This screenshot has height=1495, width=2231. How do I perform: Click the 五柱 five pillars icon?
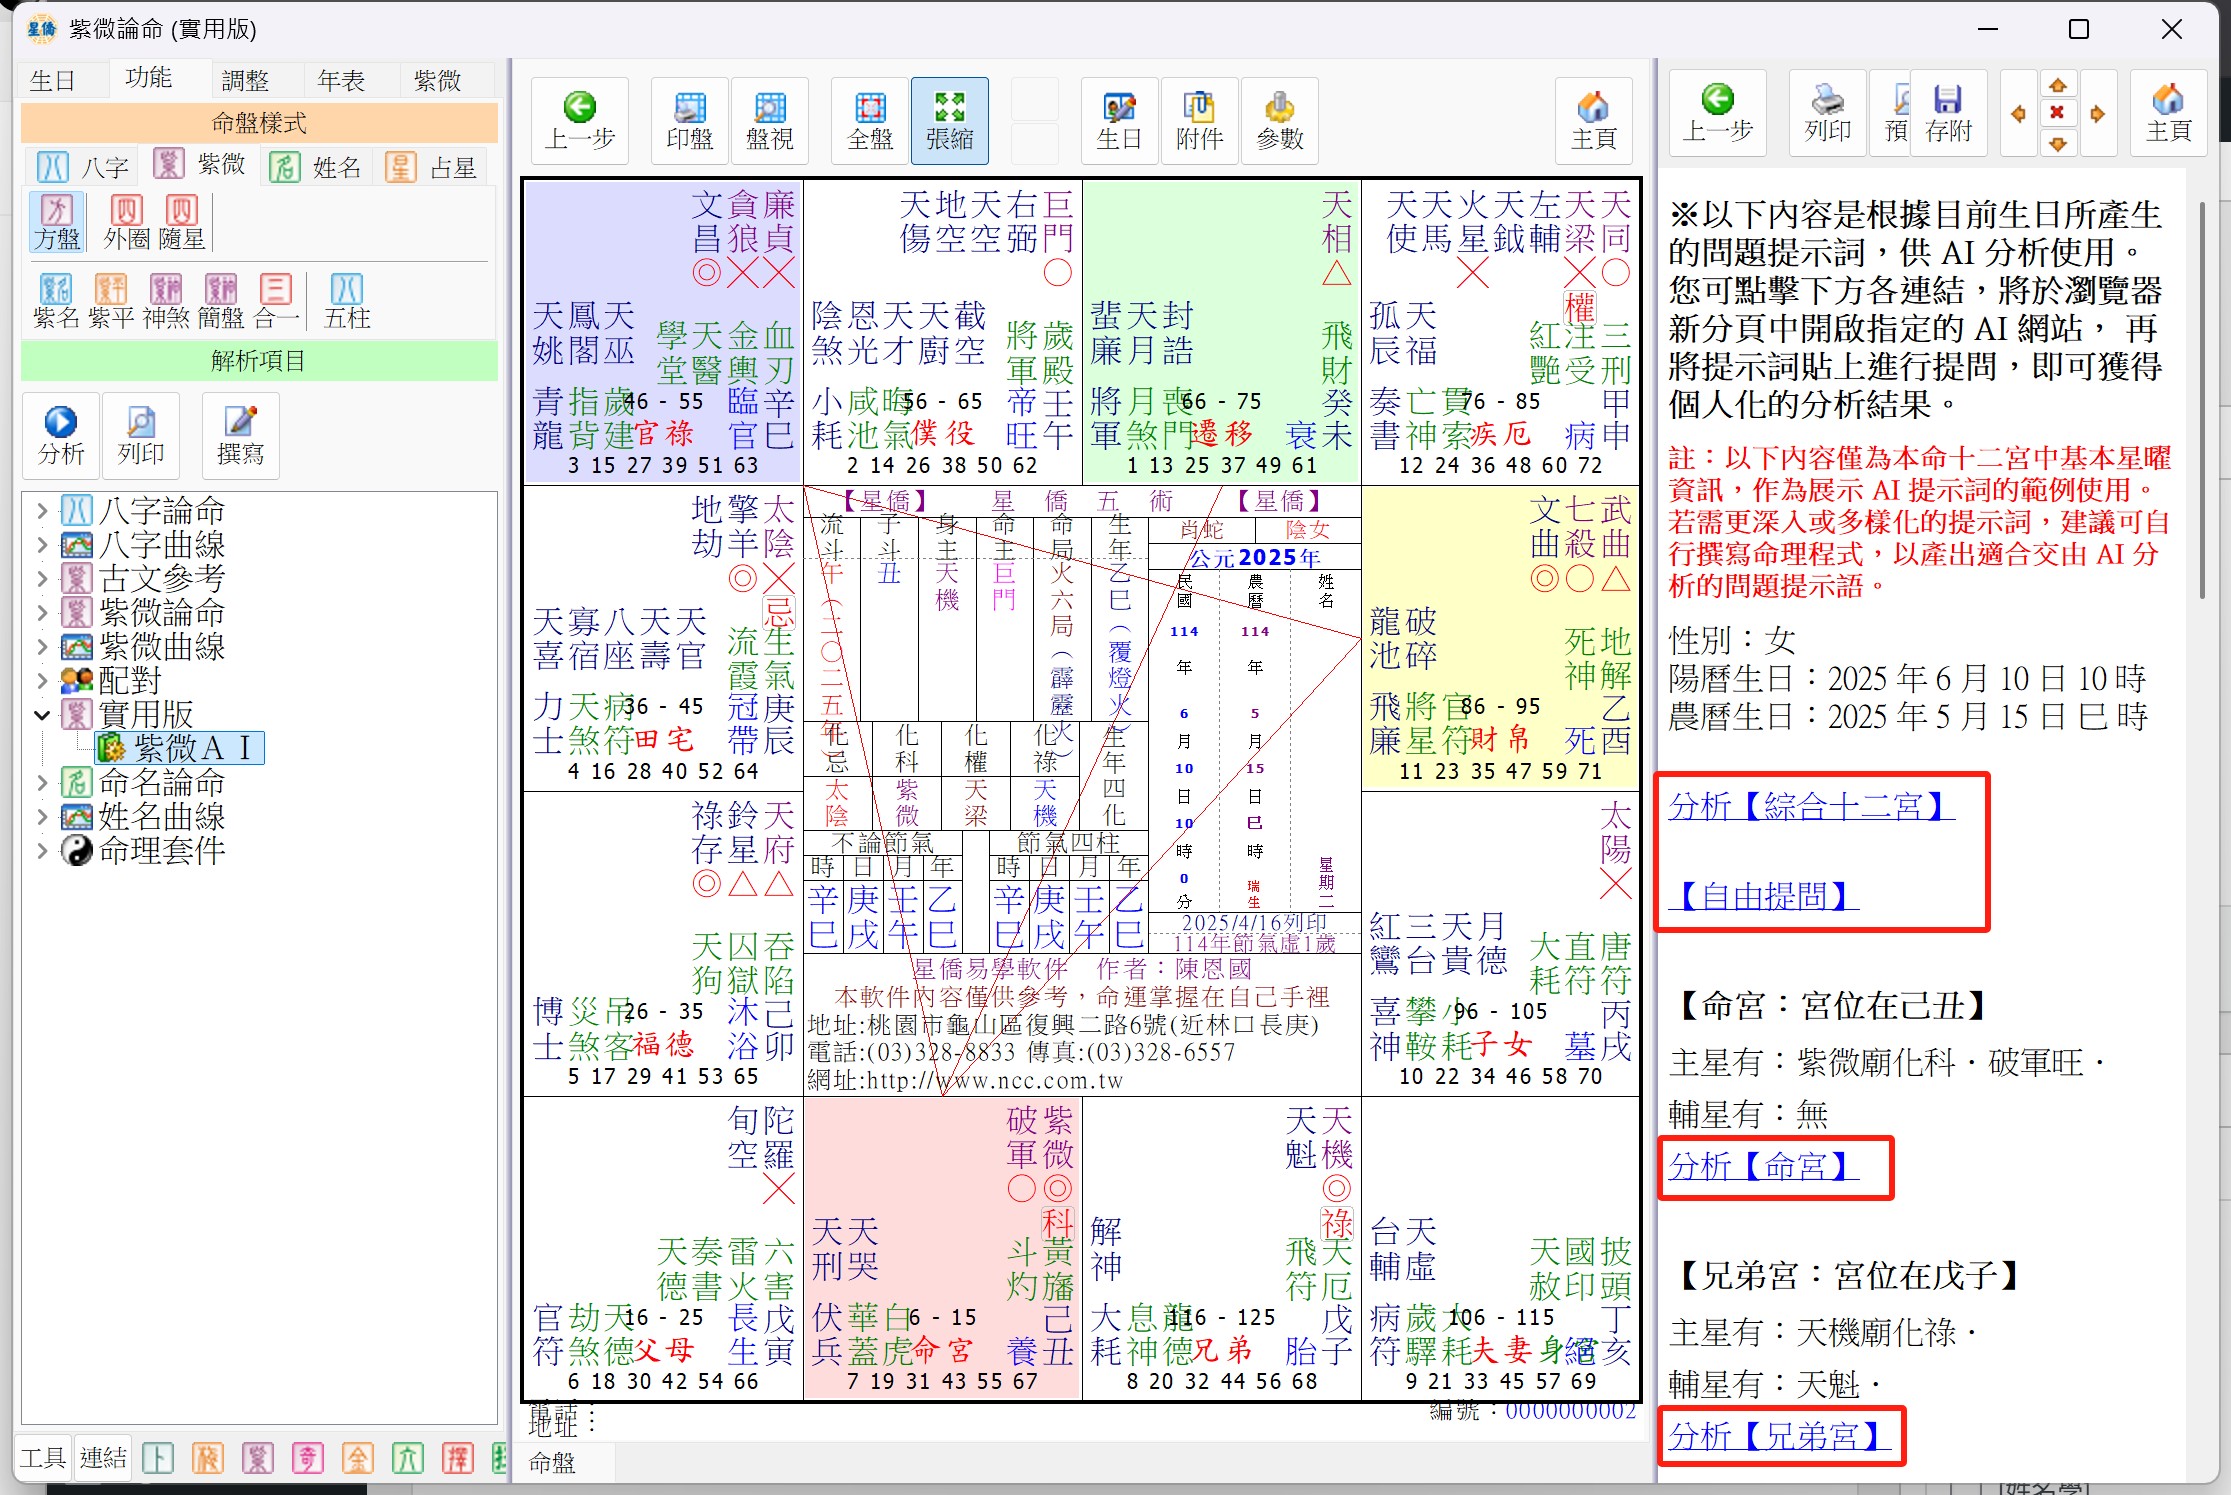coord(347,301)
